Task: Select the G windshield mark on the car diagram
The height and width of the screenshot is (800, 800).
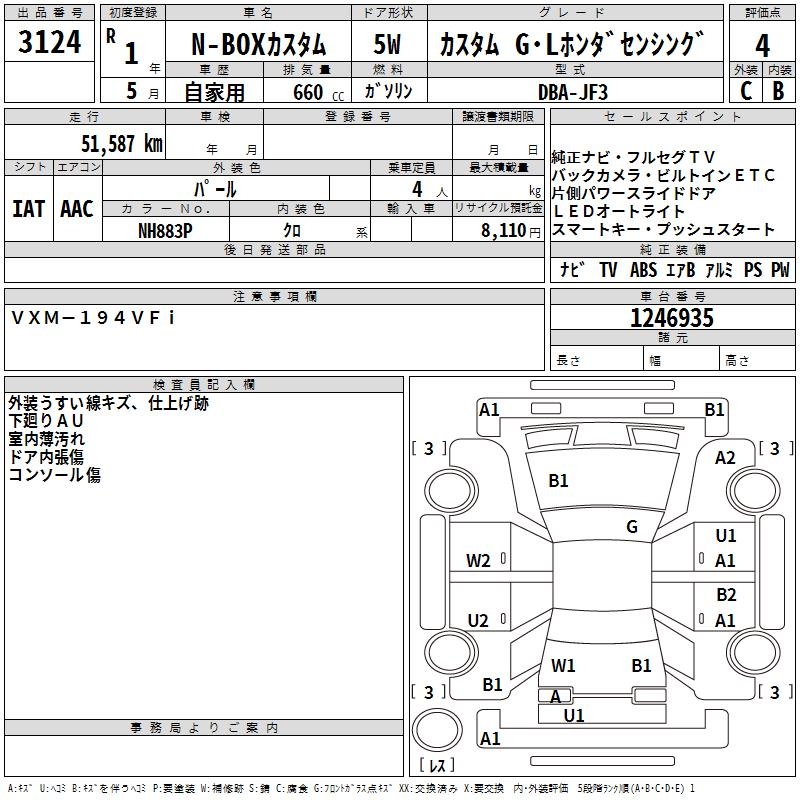Action: 631,527
